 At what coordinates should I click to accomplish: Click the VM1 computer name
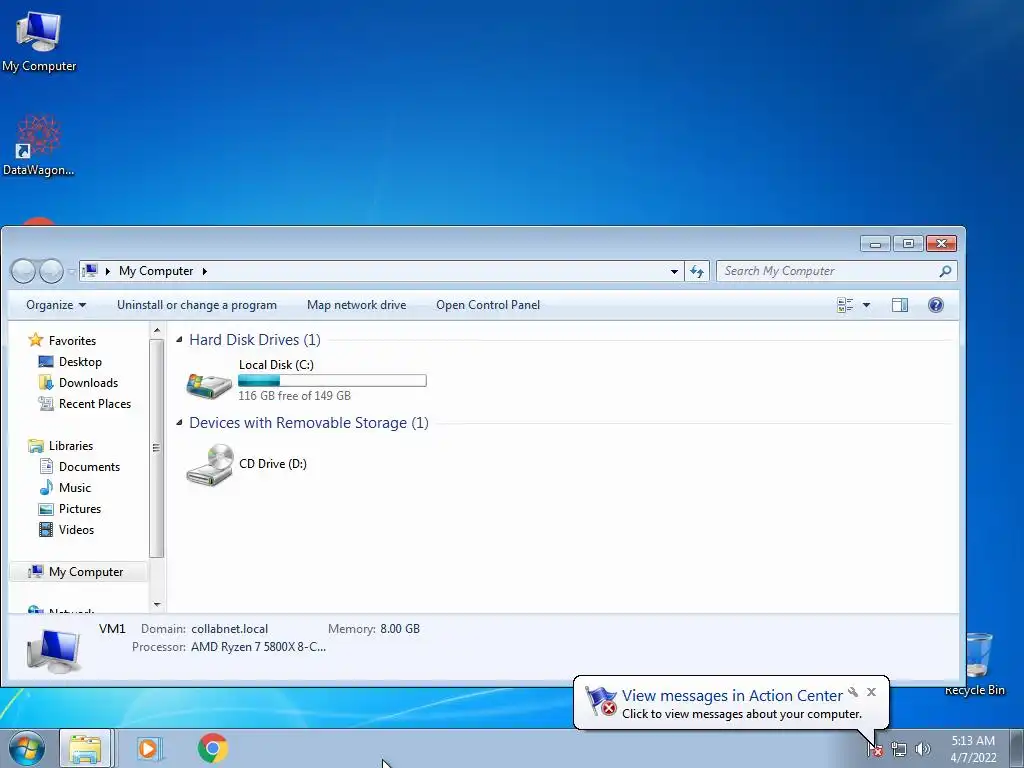[112, 629]
